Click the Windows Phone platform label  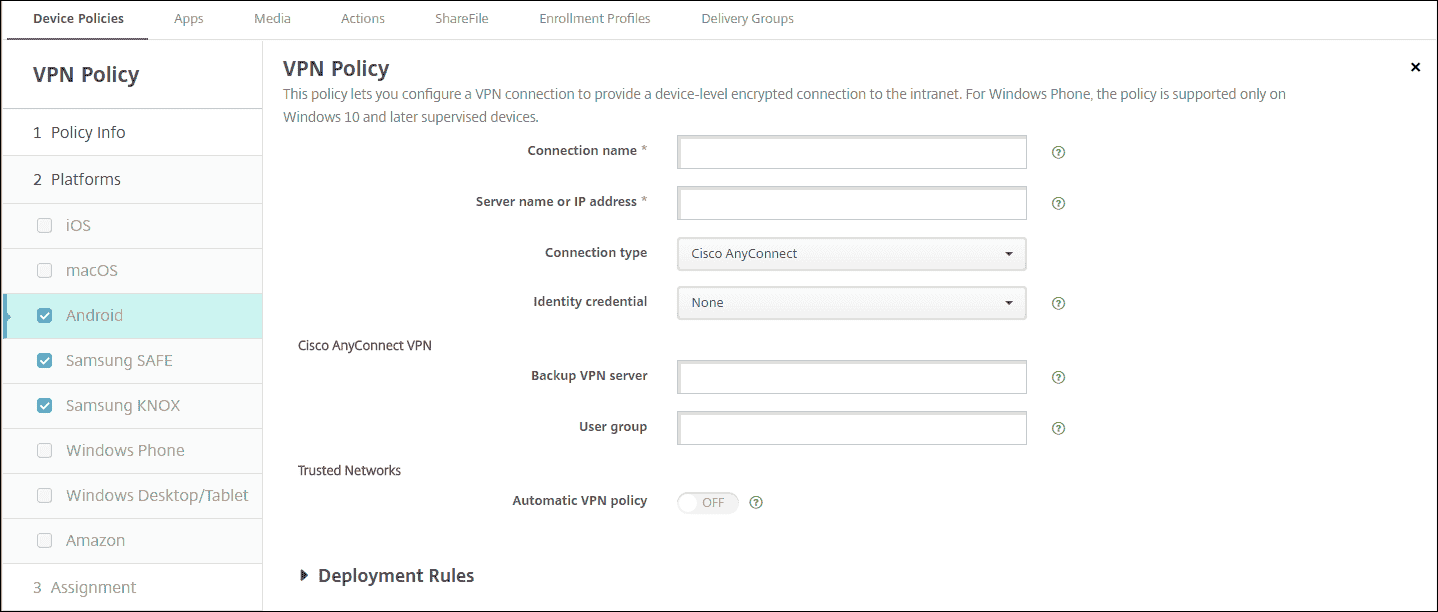[x=125, y=451]
